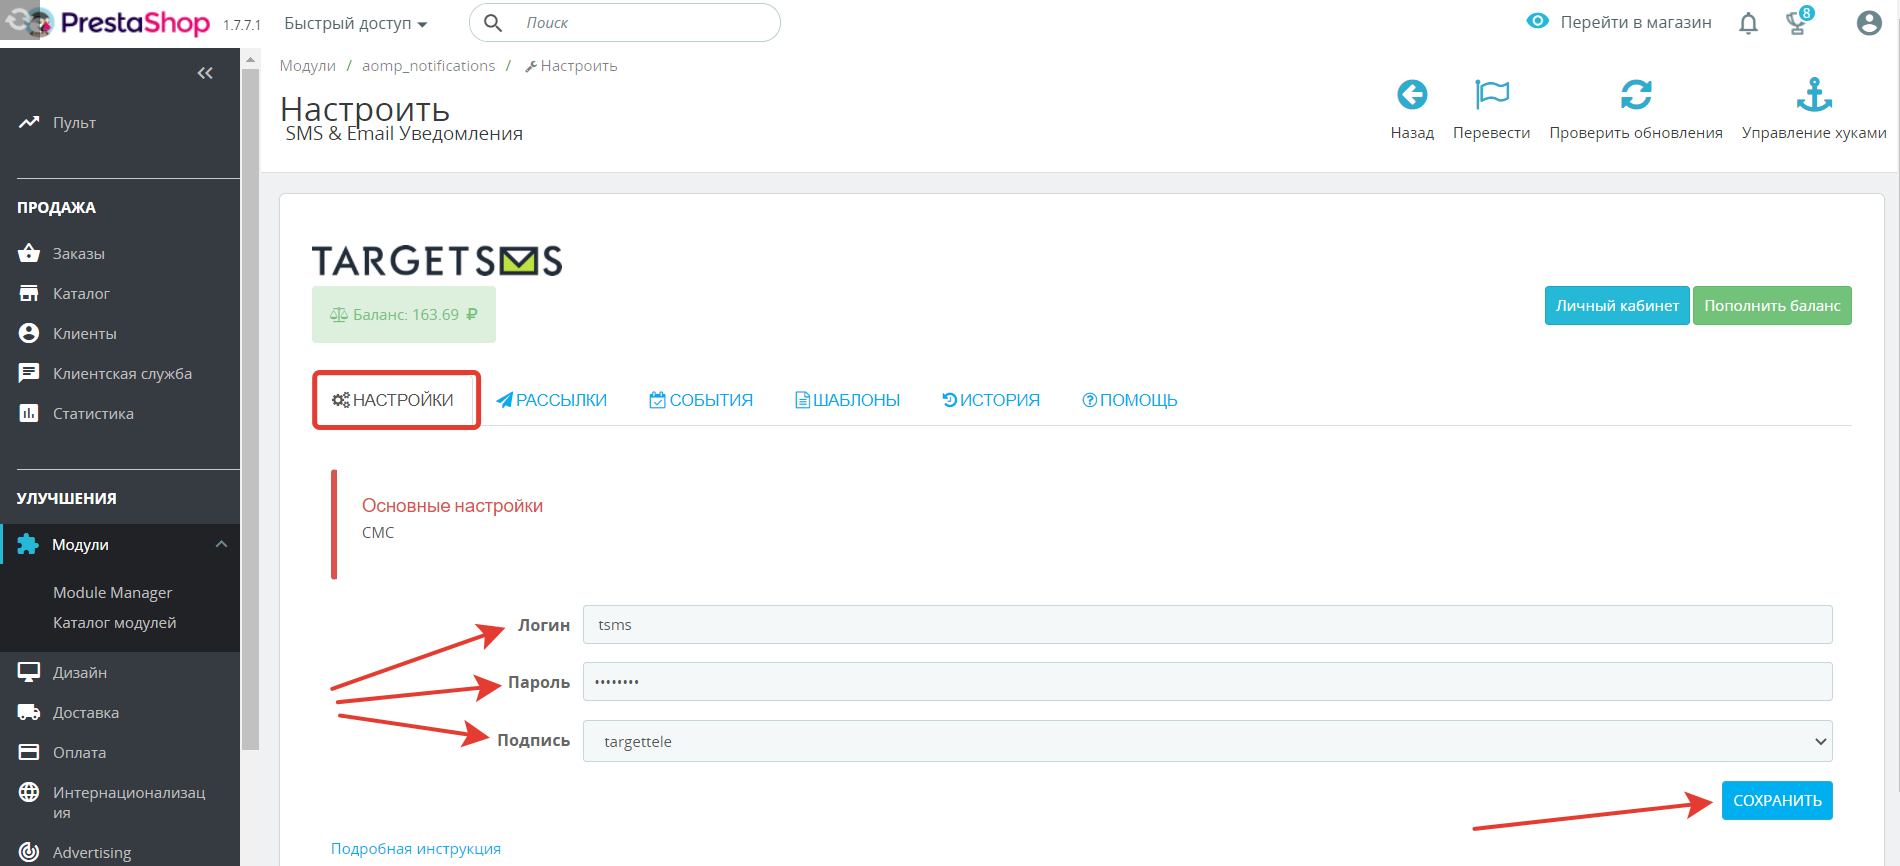Open Module Manager submenu item

(112, 592)
